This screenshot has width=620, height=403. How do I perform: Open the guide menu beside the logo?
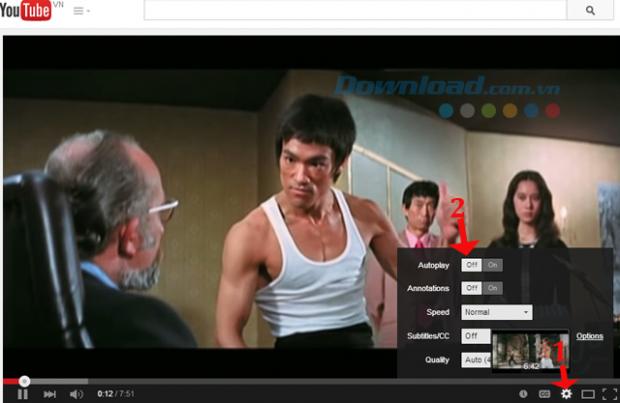coord(82,11)
